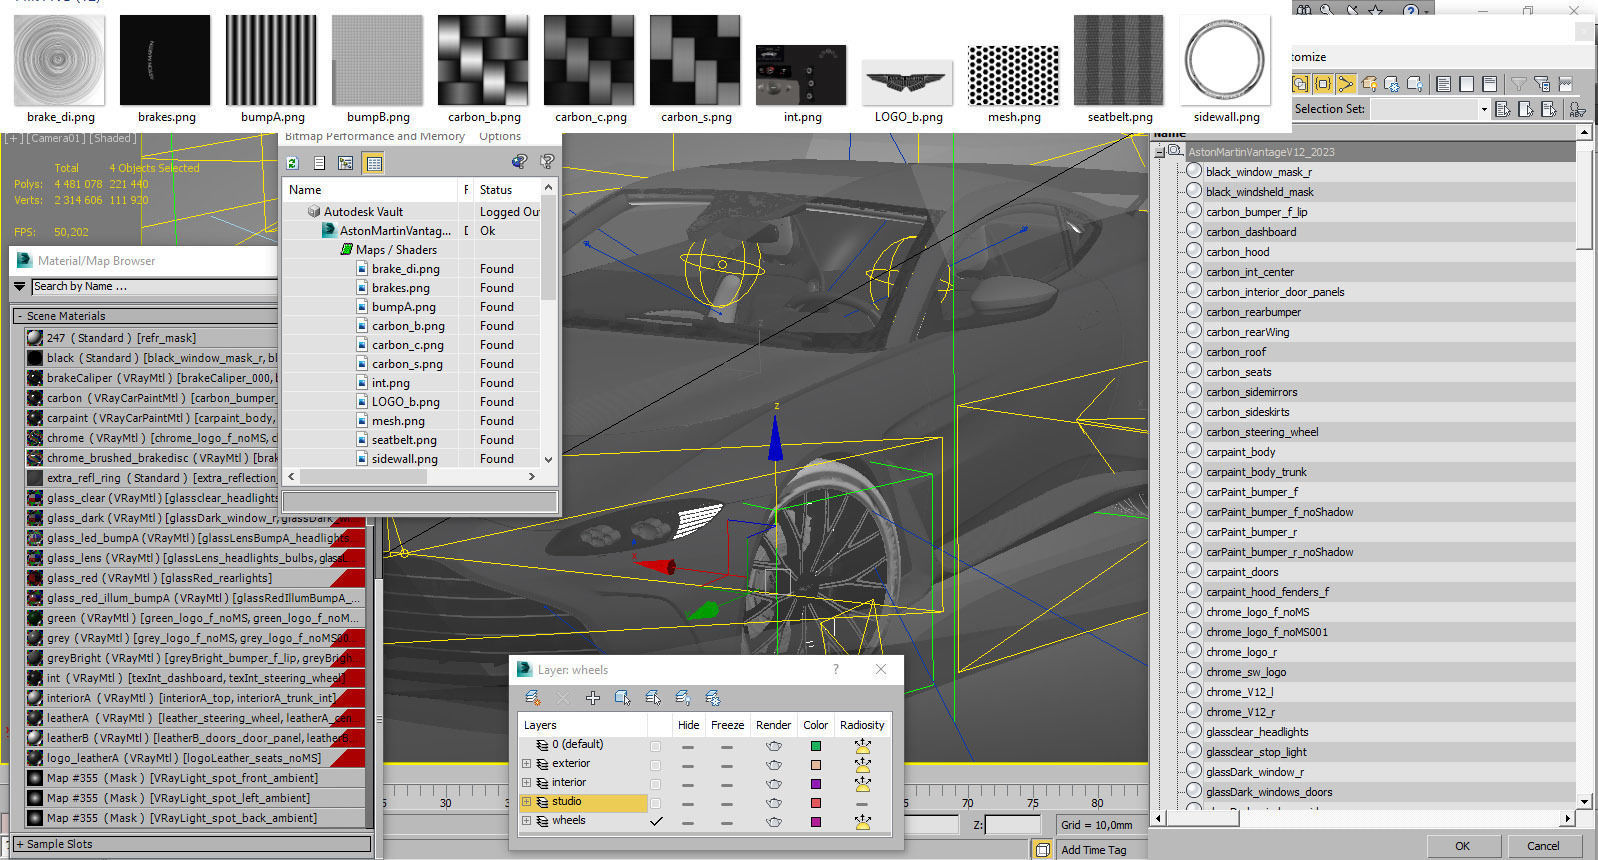Open the status log list icon in asset tracking
This screenshot has height=860, width=1598.
tap(319, 163)
